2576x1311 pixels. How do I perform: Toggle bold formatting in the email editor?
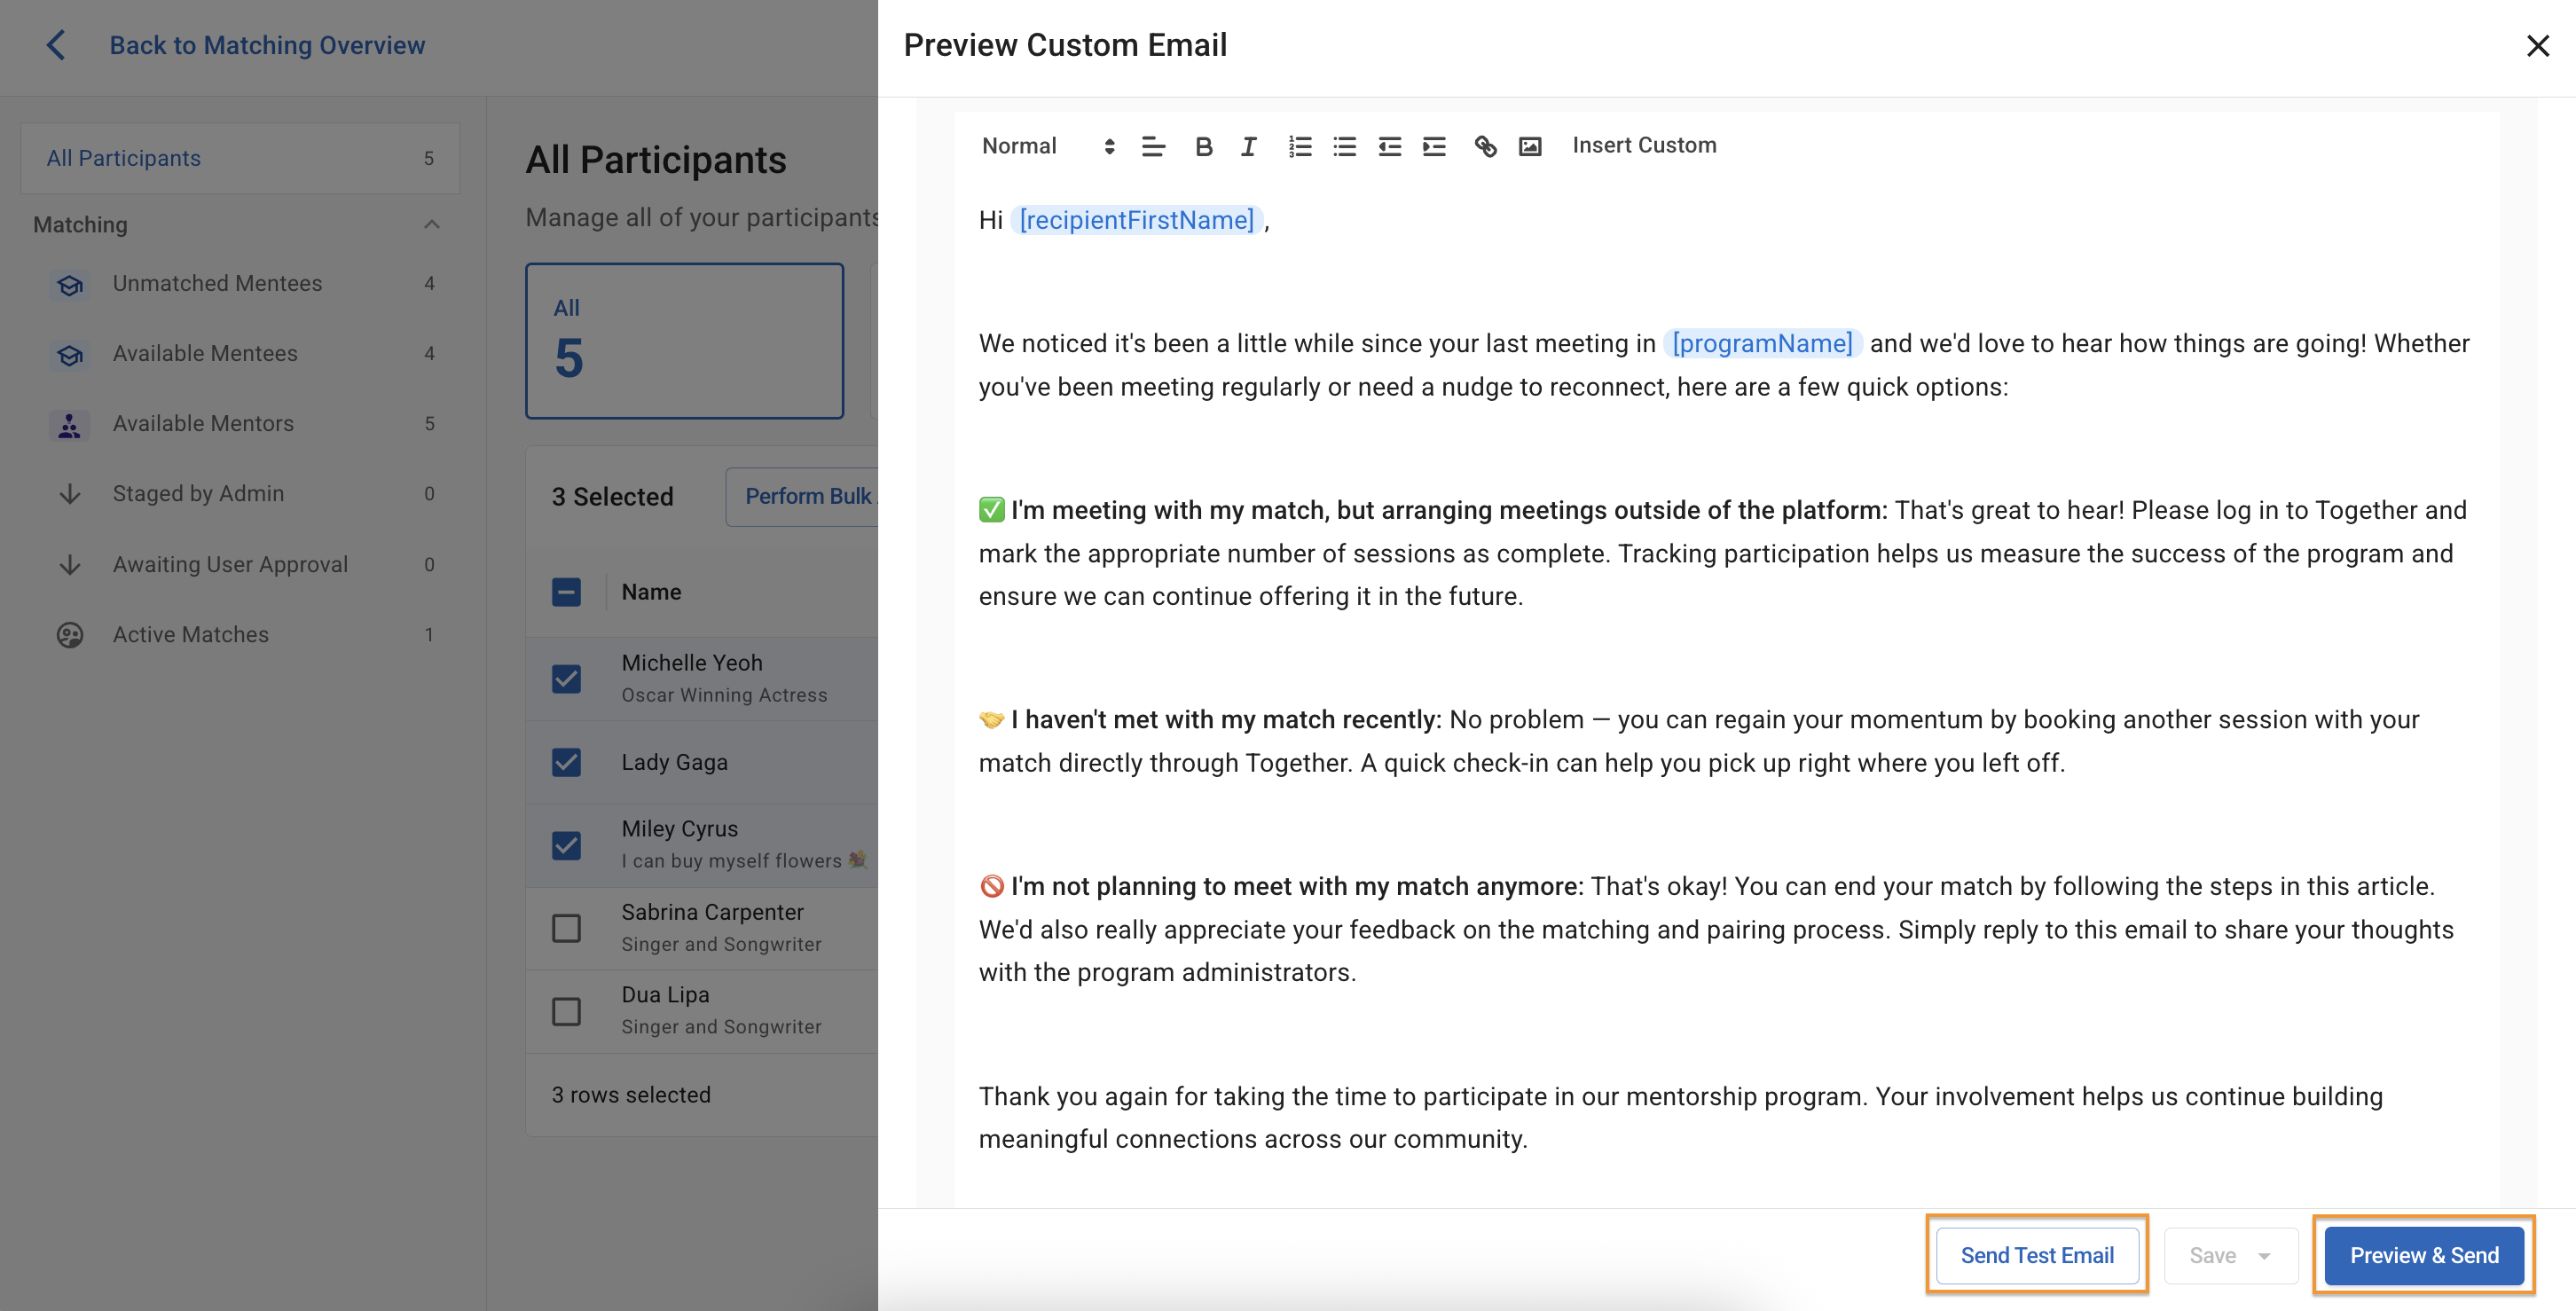tap(1203, 147)
